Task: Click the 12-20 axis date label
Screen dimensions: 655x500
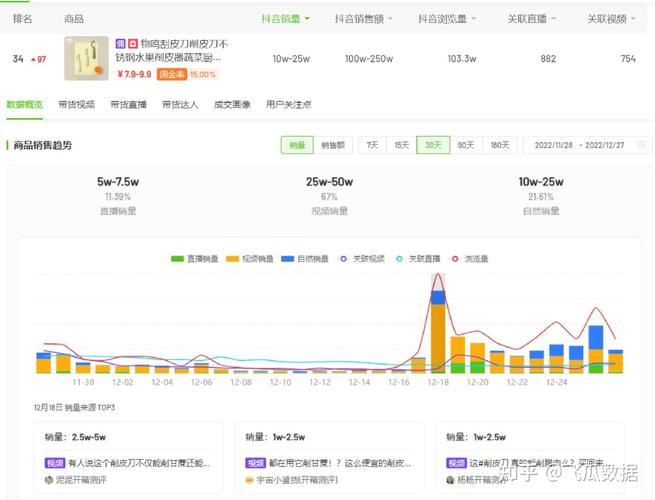Action: (x=477, y=382)
